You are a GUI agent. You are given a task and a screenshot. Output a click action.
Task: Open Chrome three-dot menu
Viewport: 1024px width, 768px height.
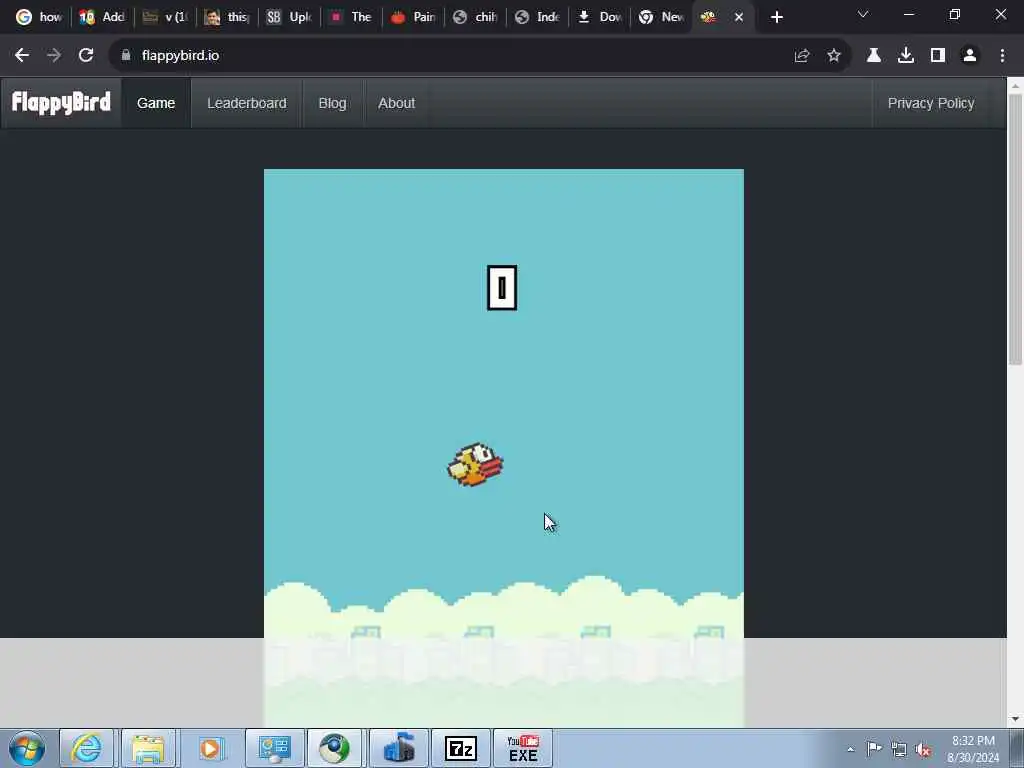click(x=1002, y=56)
